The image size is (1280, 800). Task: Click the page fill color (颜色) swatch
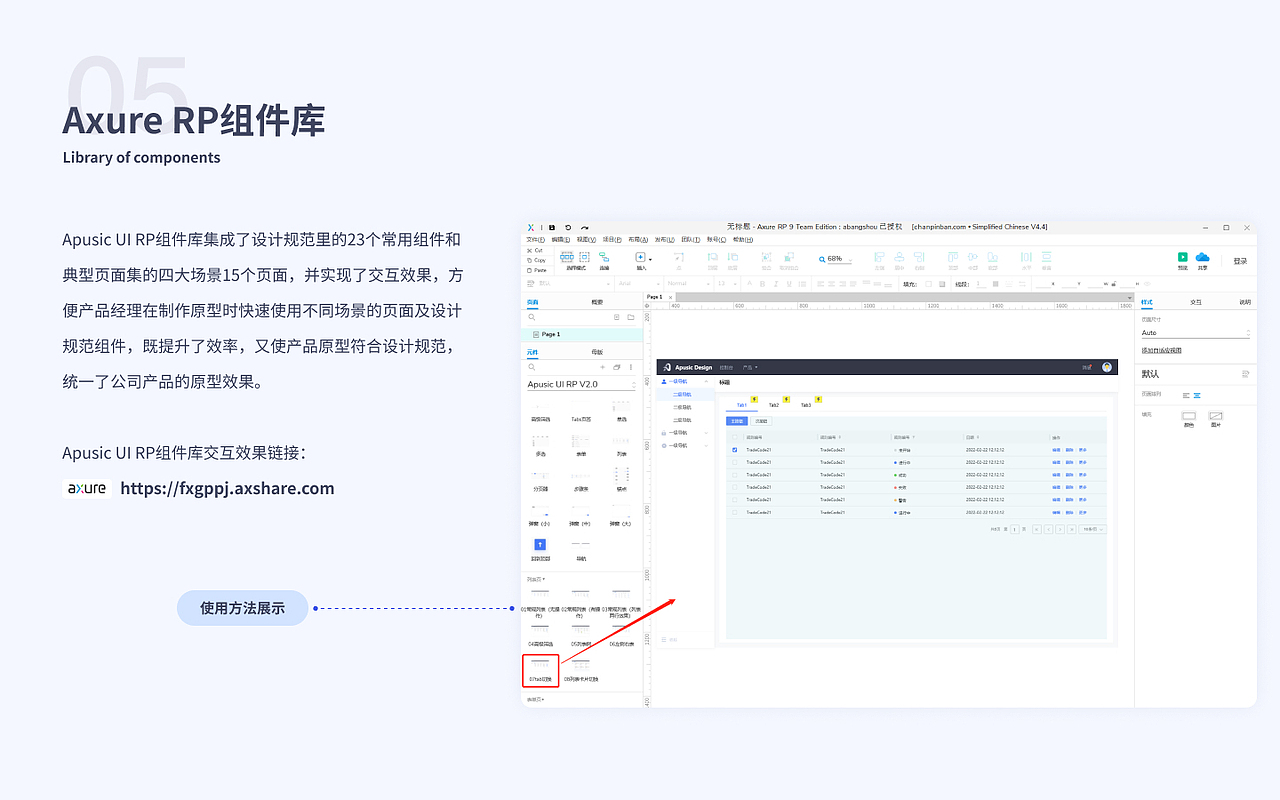(1189, 416)
